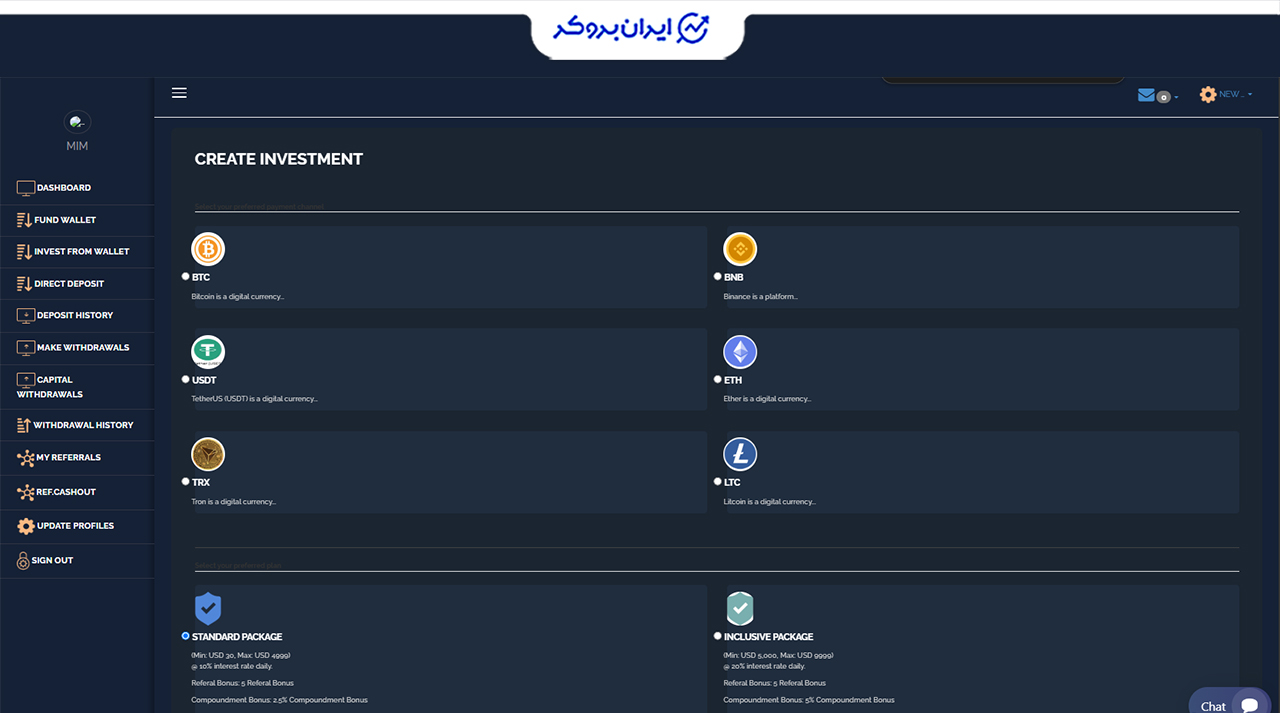Select the Standard Package radio button

tap(186, 636)
